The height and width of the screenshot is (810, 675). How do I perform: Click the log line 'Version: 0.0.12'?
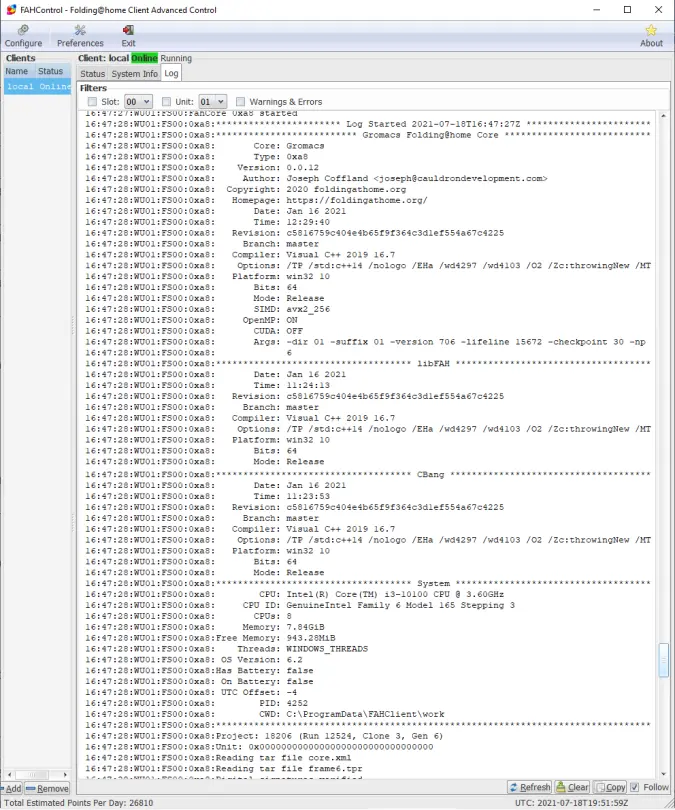[202, 167]
